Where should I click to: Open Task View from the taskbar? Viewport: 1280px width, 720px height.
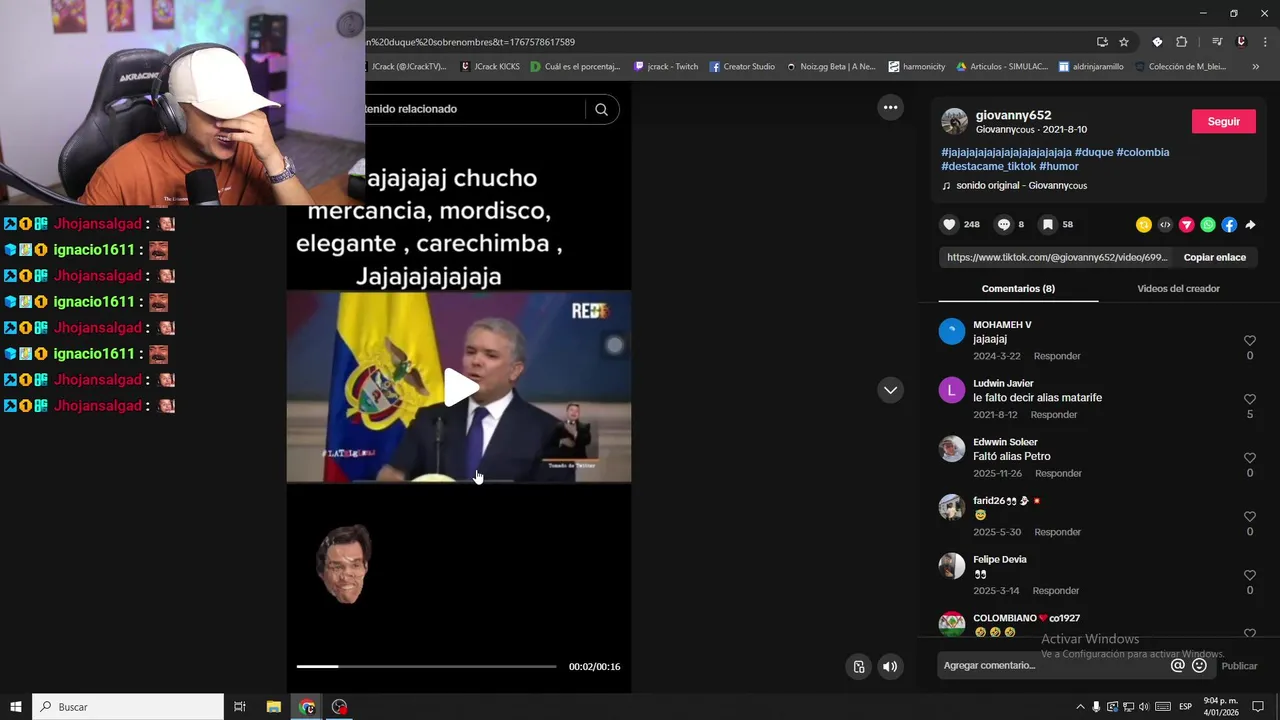coord(240,707)
